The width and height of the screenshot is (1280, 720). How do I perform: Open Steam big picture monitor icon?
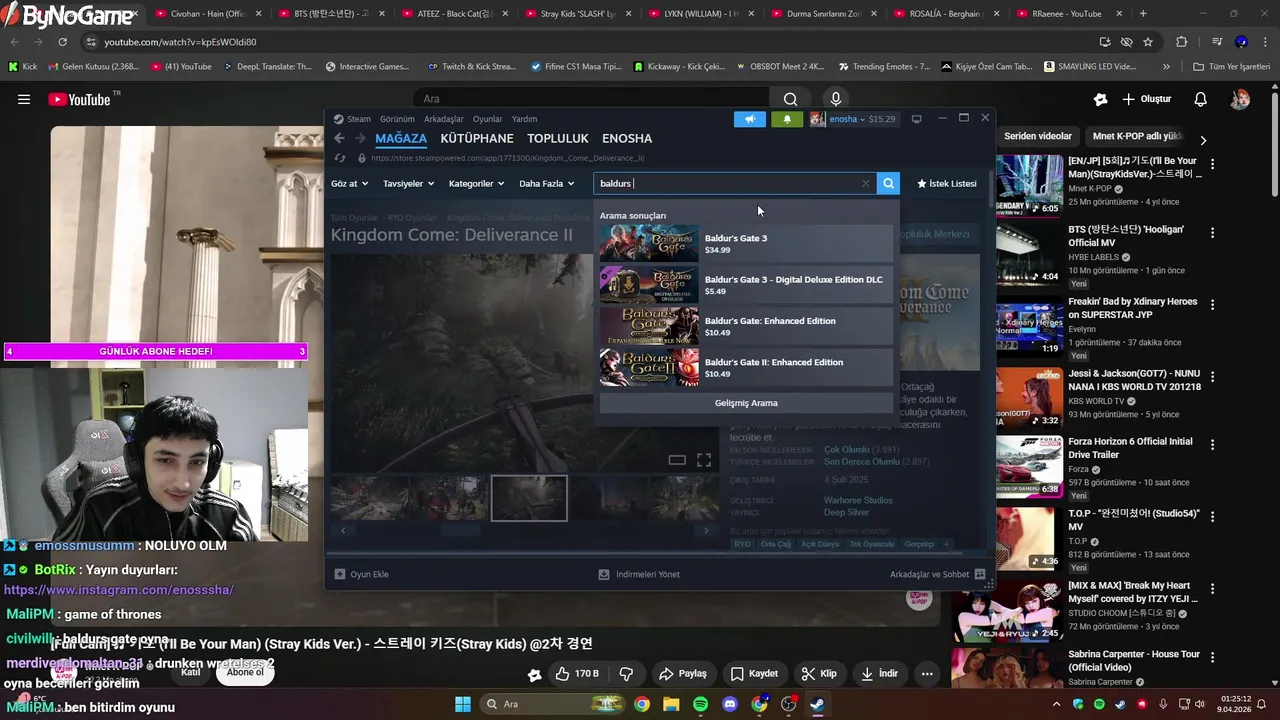click(916, 119)
